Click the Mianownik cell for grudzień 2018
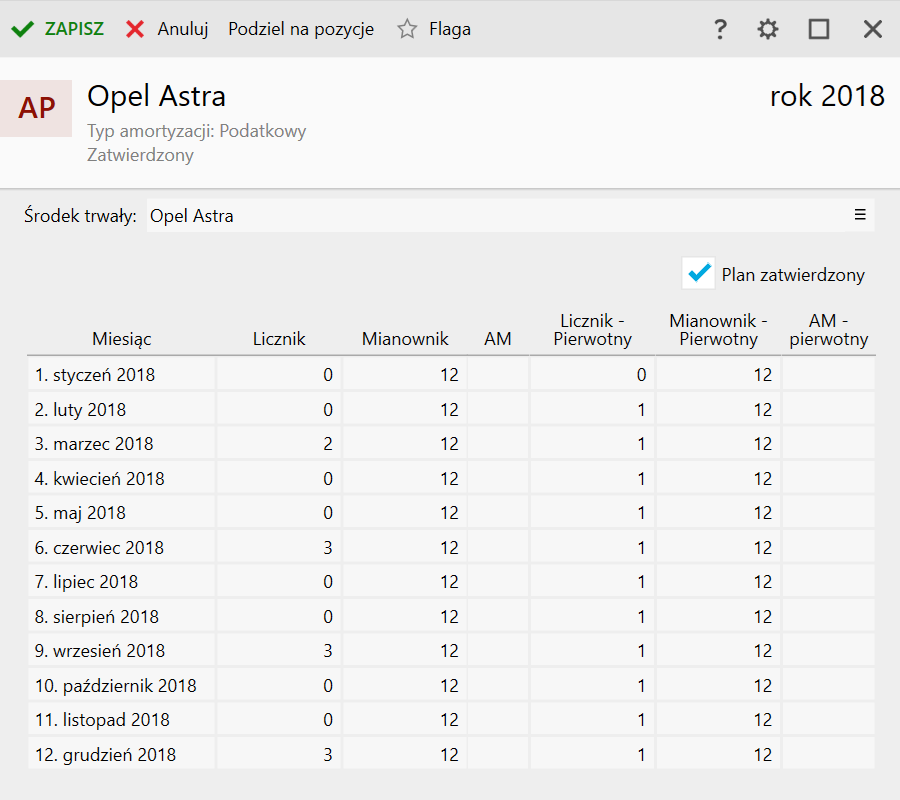Screen dimensions: 900x800 click(405, 755)
